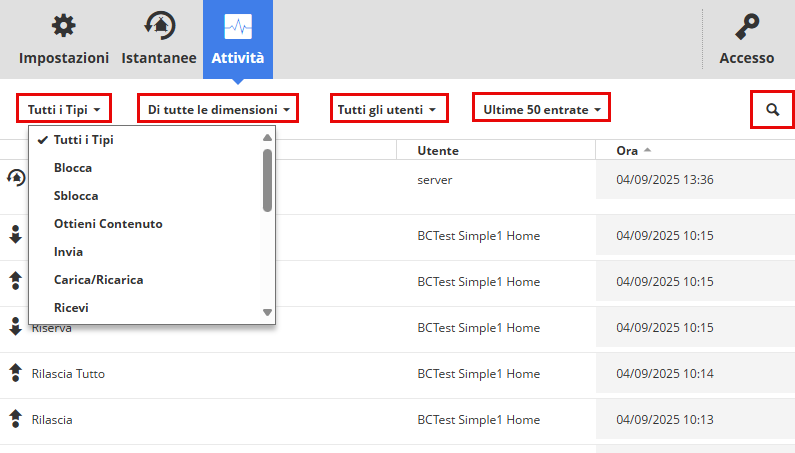Image resolution: width=795 pixels, height=453 pixels.
Task: Choose Blocca from the type list
Action: click(x=73, y=168)
